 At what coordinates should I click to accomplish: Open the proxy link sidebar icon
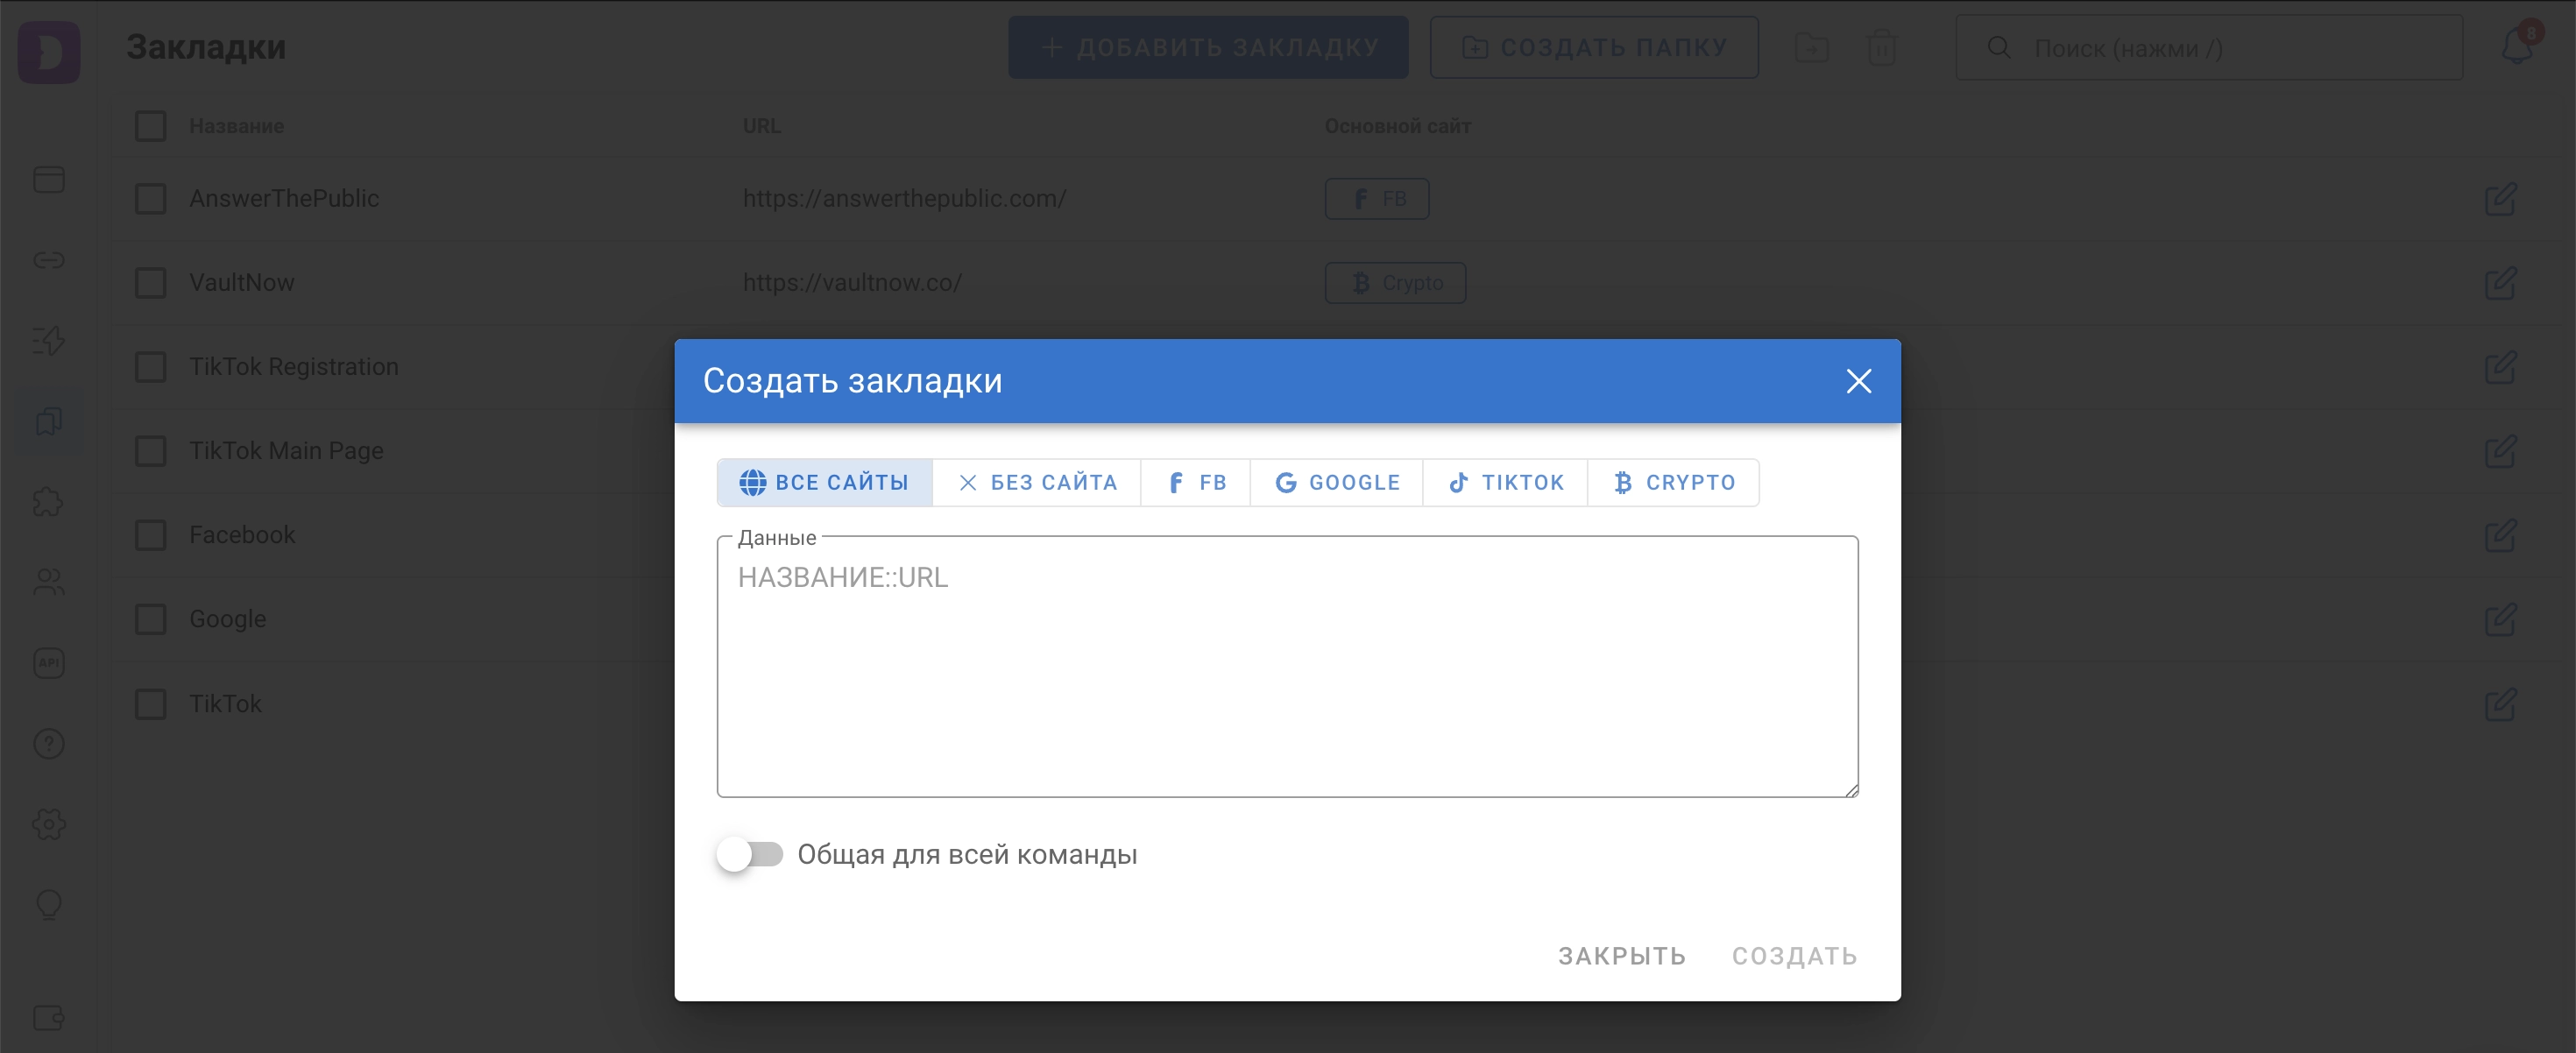point(49,260)
